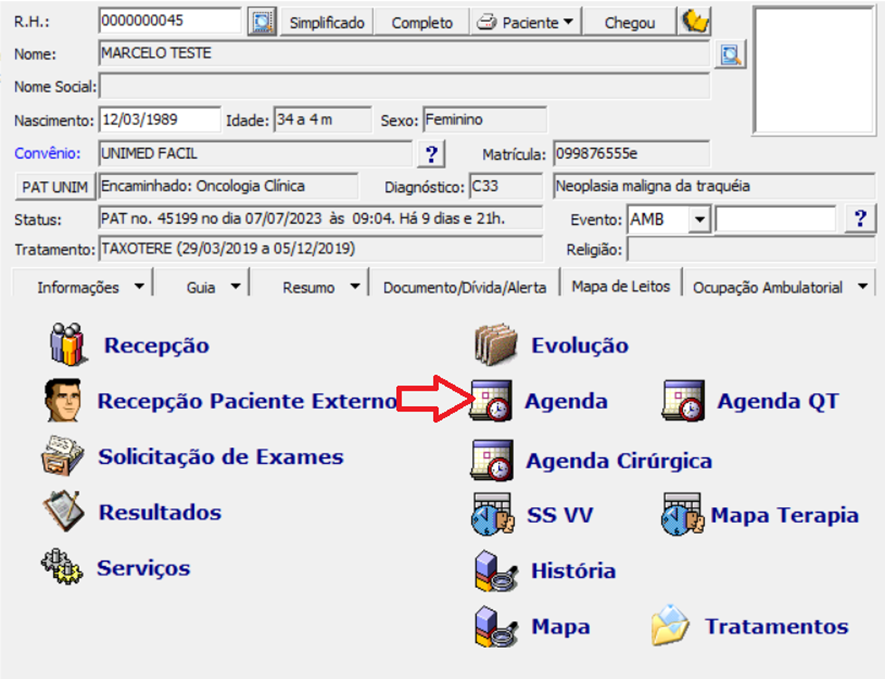
Task: Click the Nome Social field
Action: pyautogui.click(x=404, y=87)
